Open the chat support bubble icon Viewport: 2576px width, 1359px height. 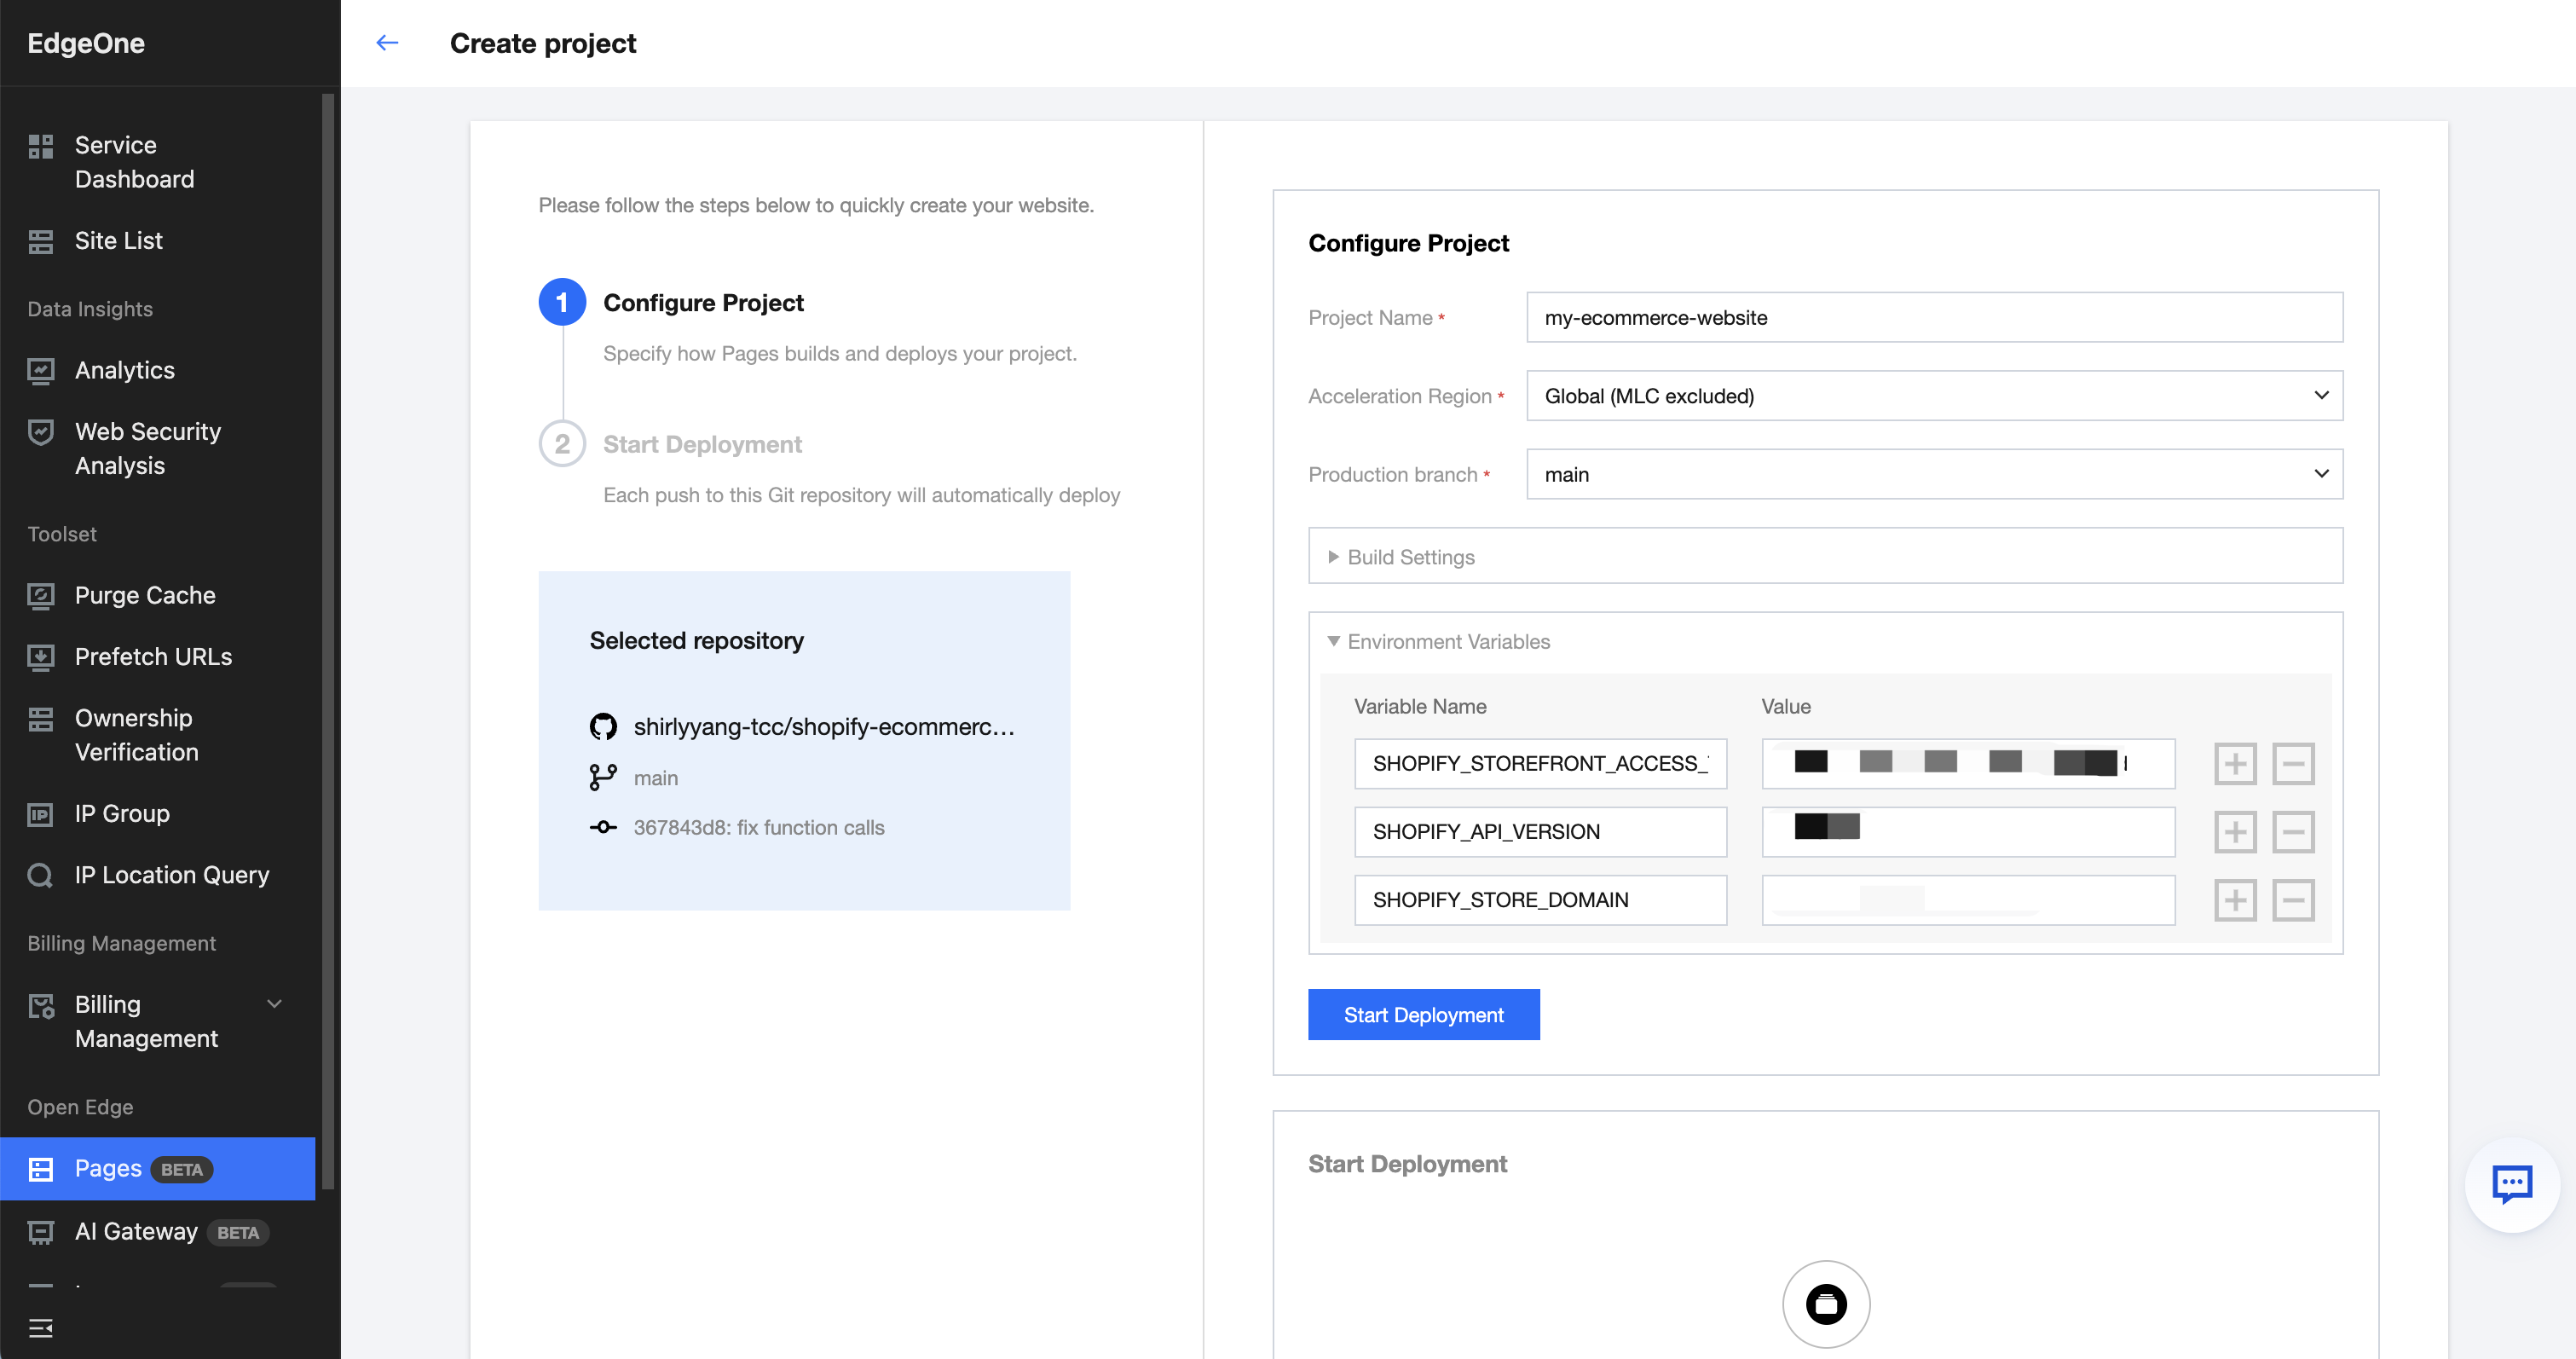[2511, 1185]
